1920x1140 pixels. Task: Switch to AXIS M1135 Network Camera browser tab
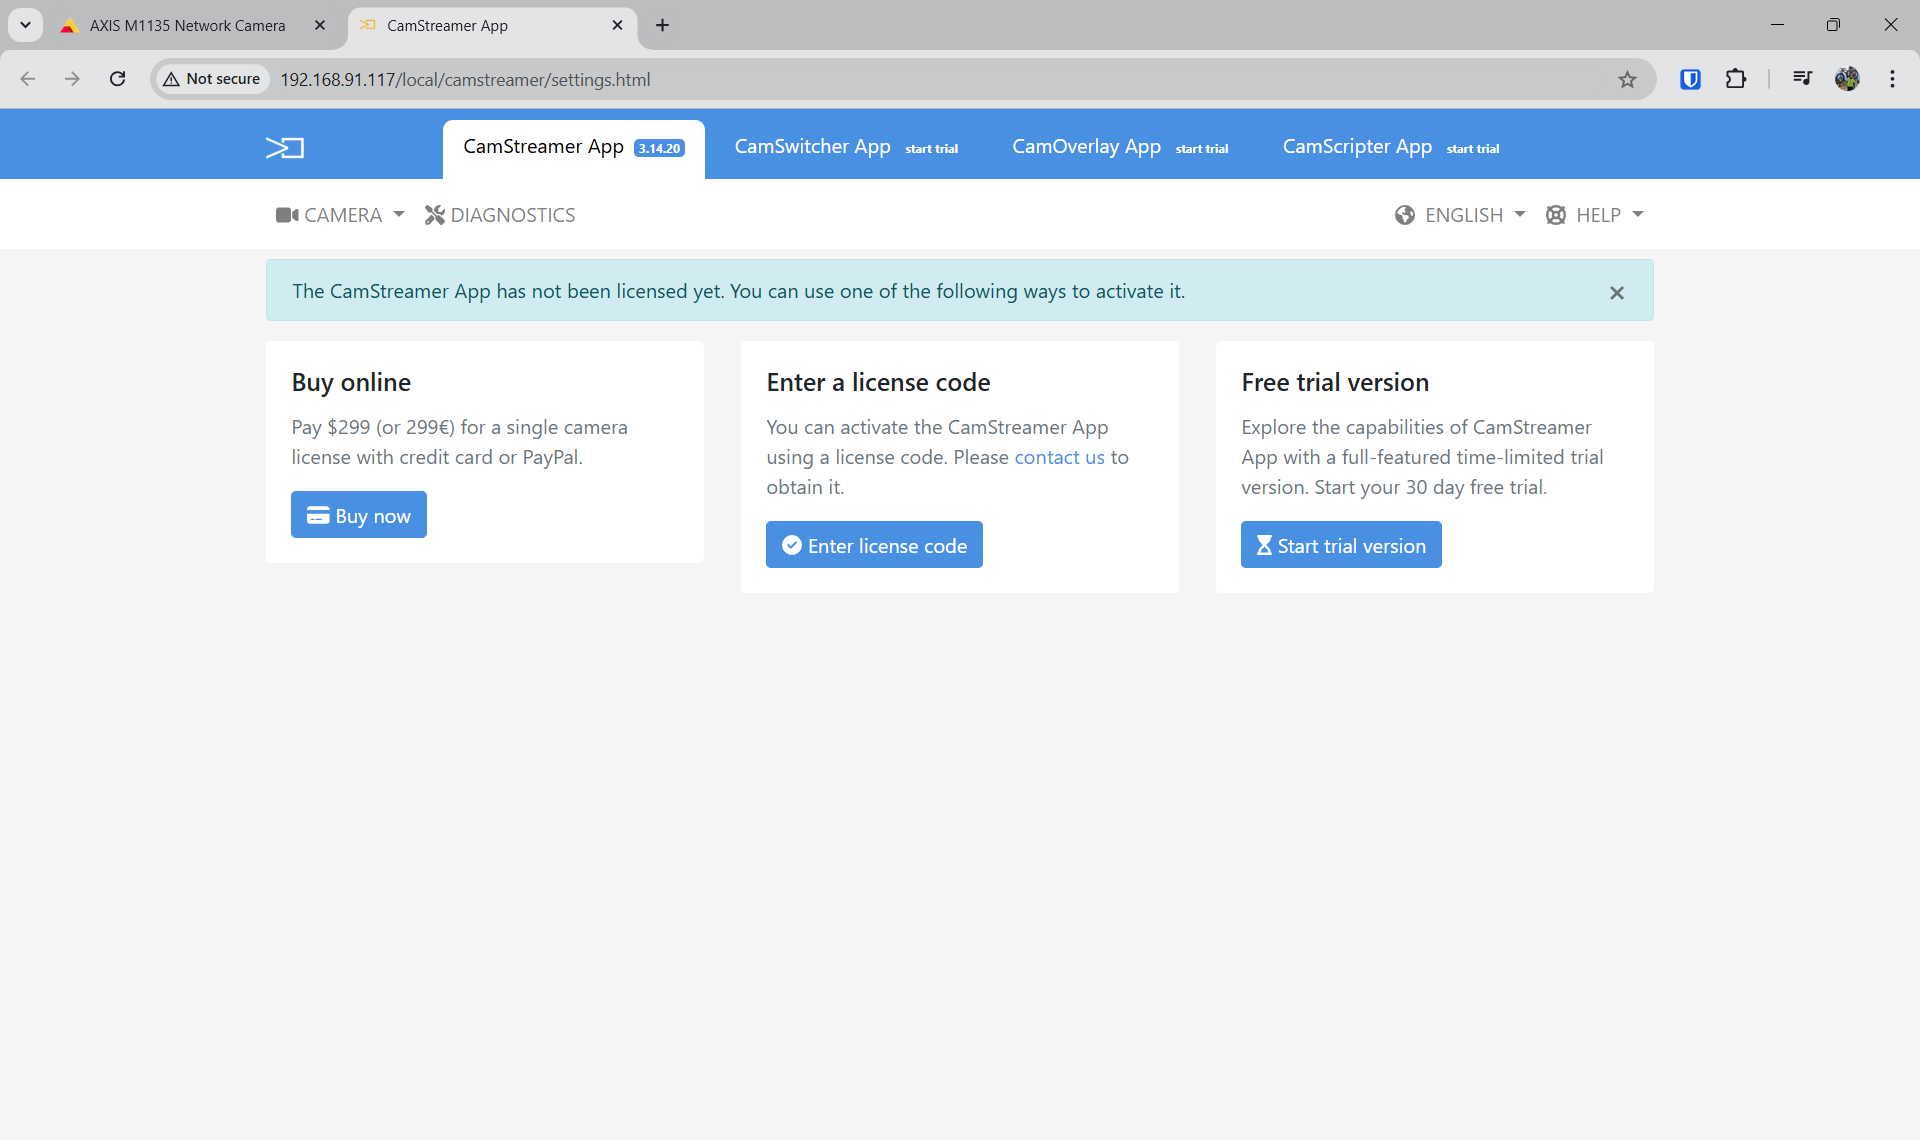[x=188, y=25]
